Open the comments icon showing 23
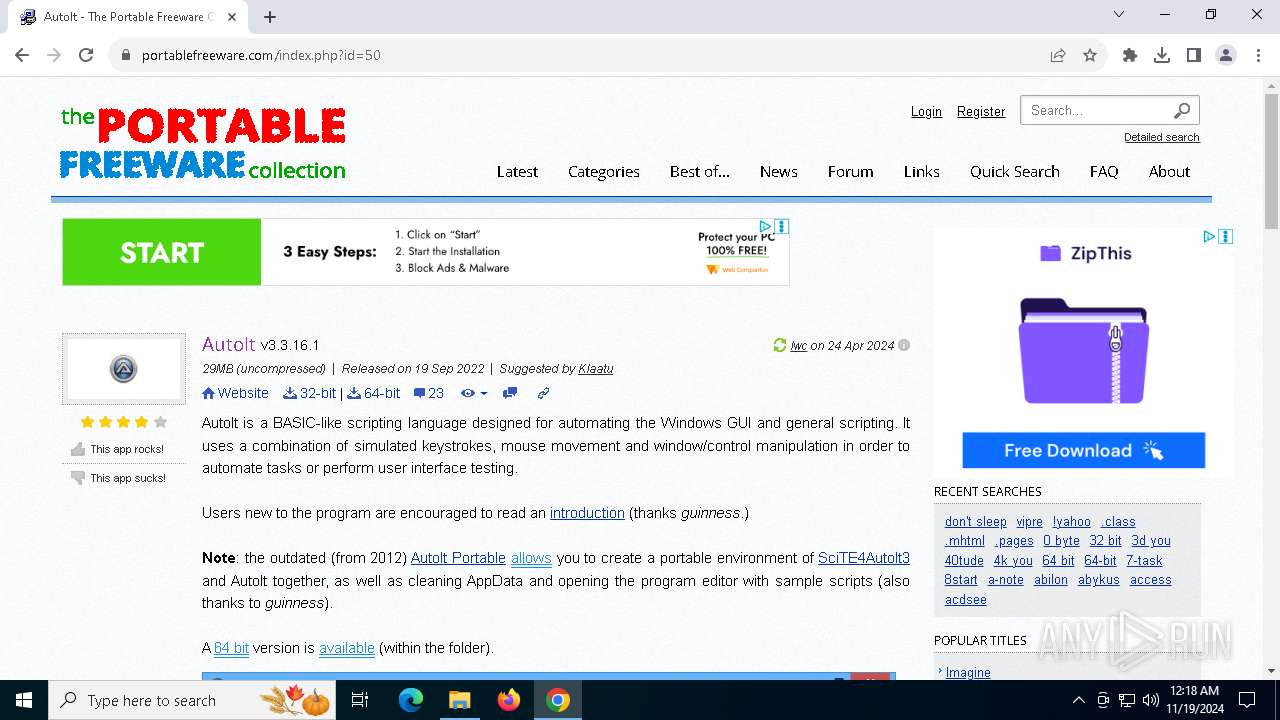 [429, 393]
